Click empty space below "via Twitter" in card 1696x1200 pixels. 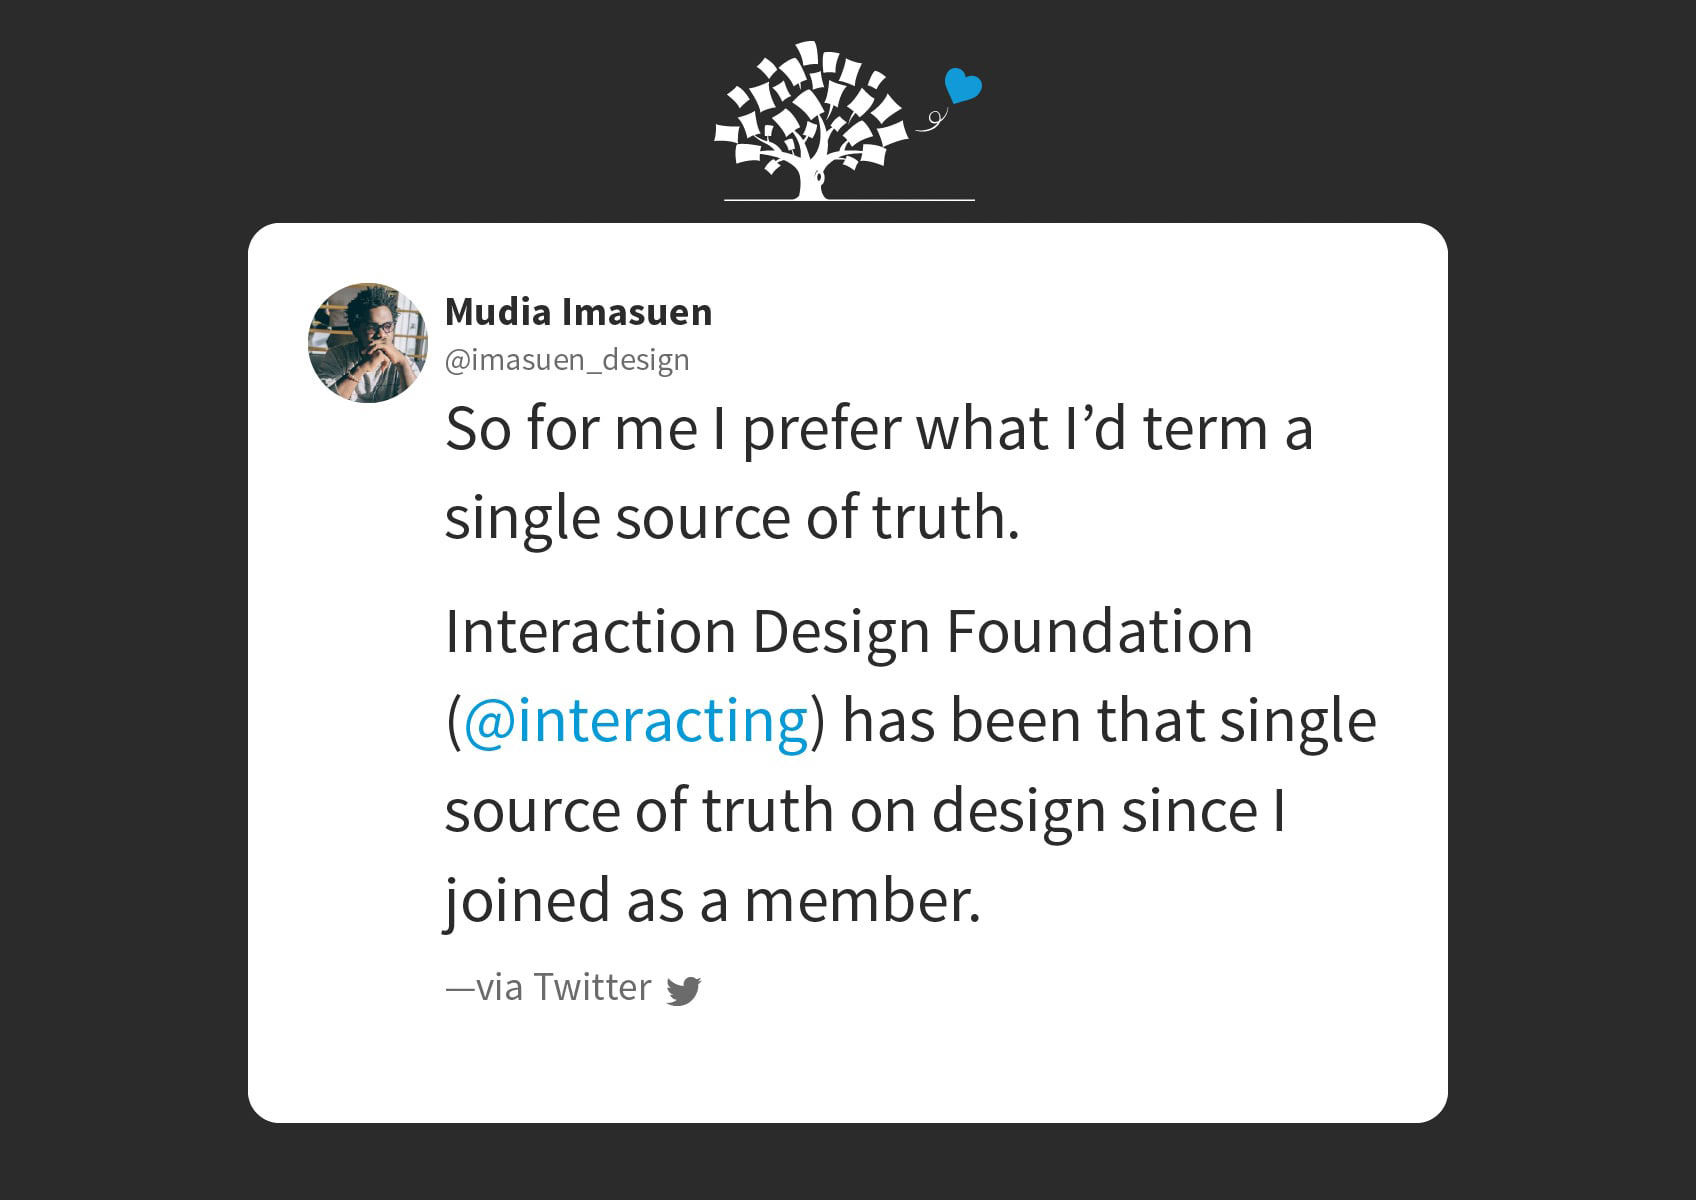[x=848, y=1065]
